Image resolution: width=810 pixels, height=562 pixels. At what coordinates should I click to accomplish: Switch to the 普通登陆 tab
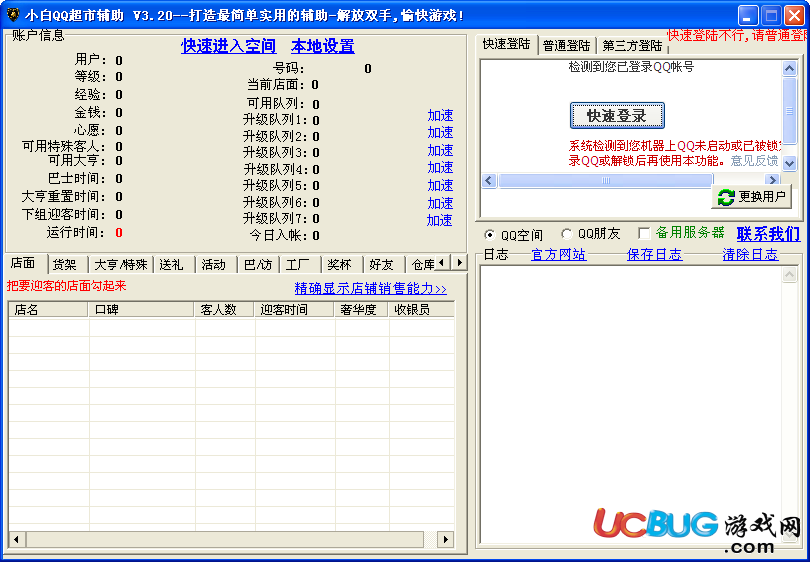click(567, 46)
